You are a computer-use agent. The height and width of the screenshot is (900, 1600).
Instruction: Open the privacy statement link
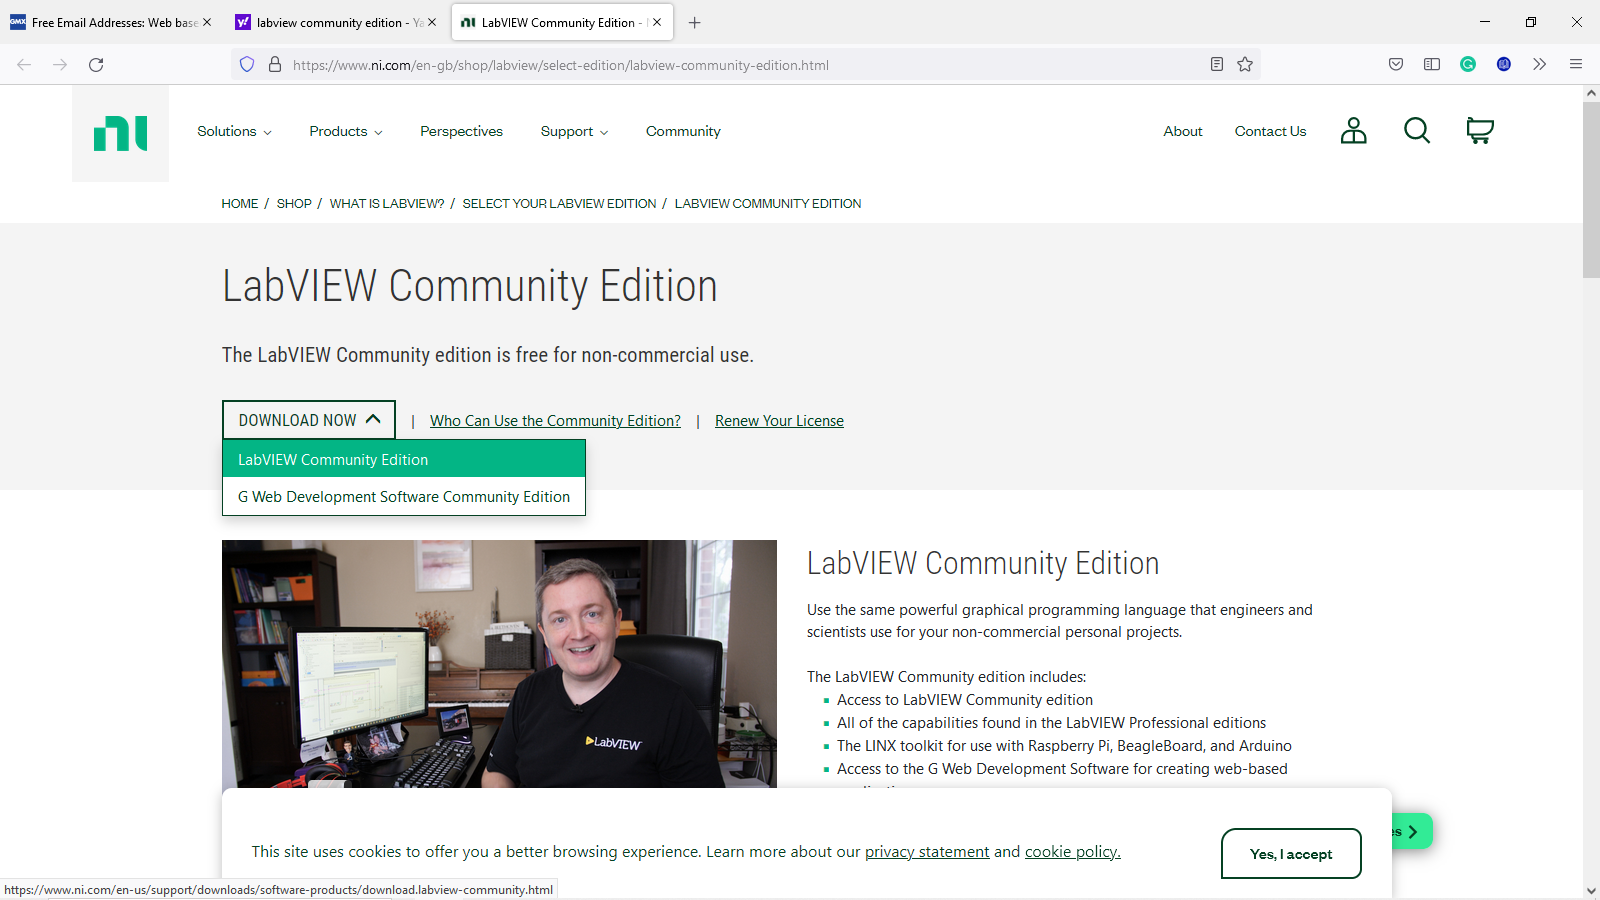927,852
